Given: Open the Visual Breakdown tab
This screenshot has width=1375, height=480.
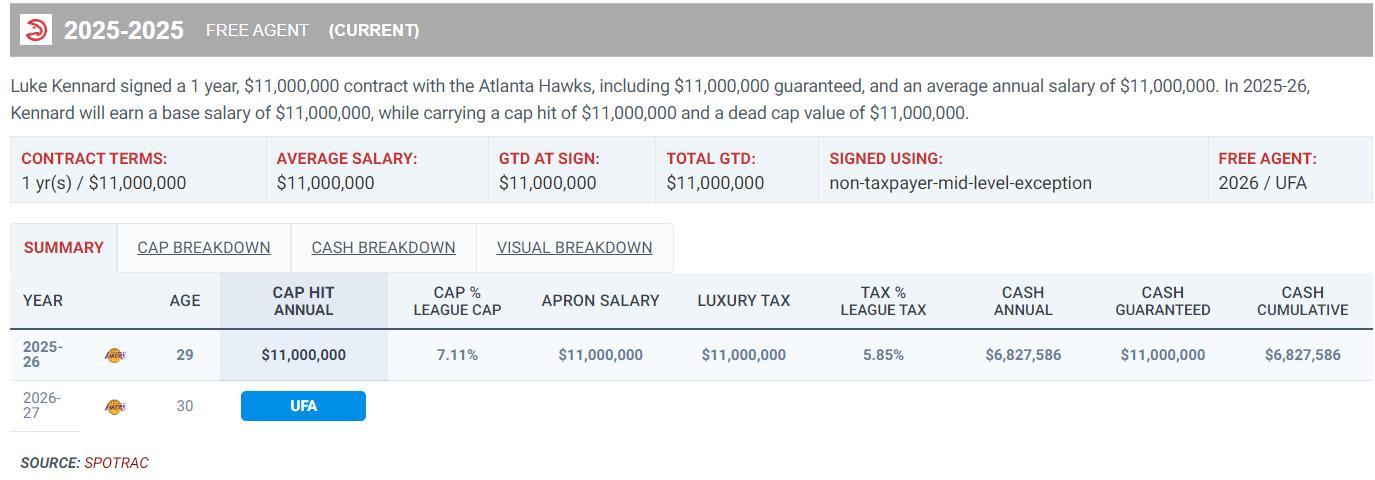Looking at the screenshot, I should coord(574,248).
